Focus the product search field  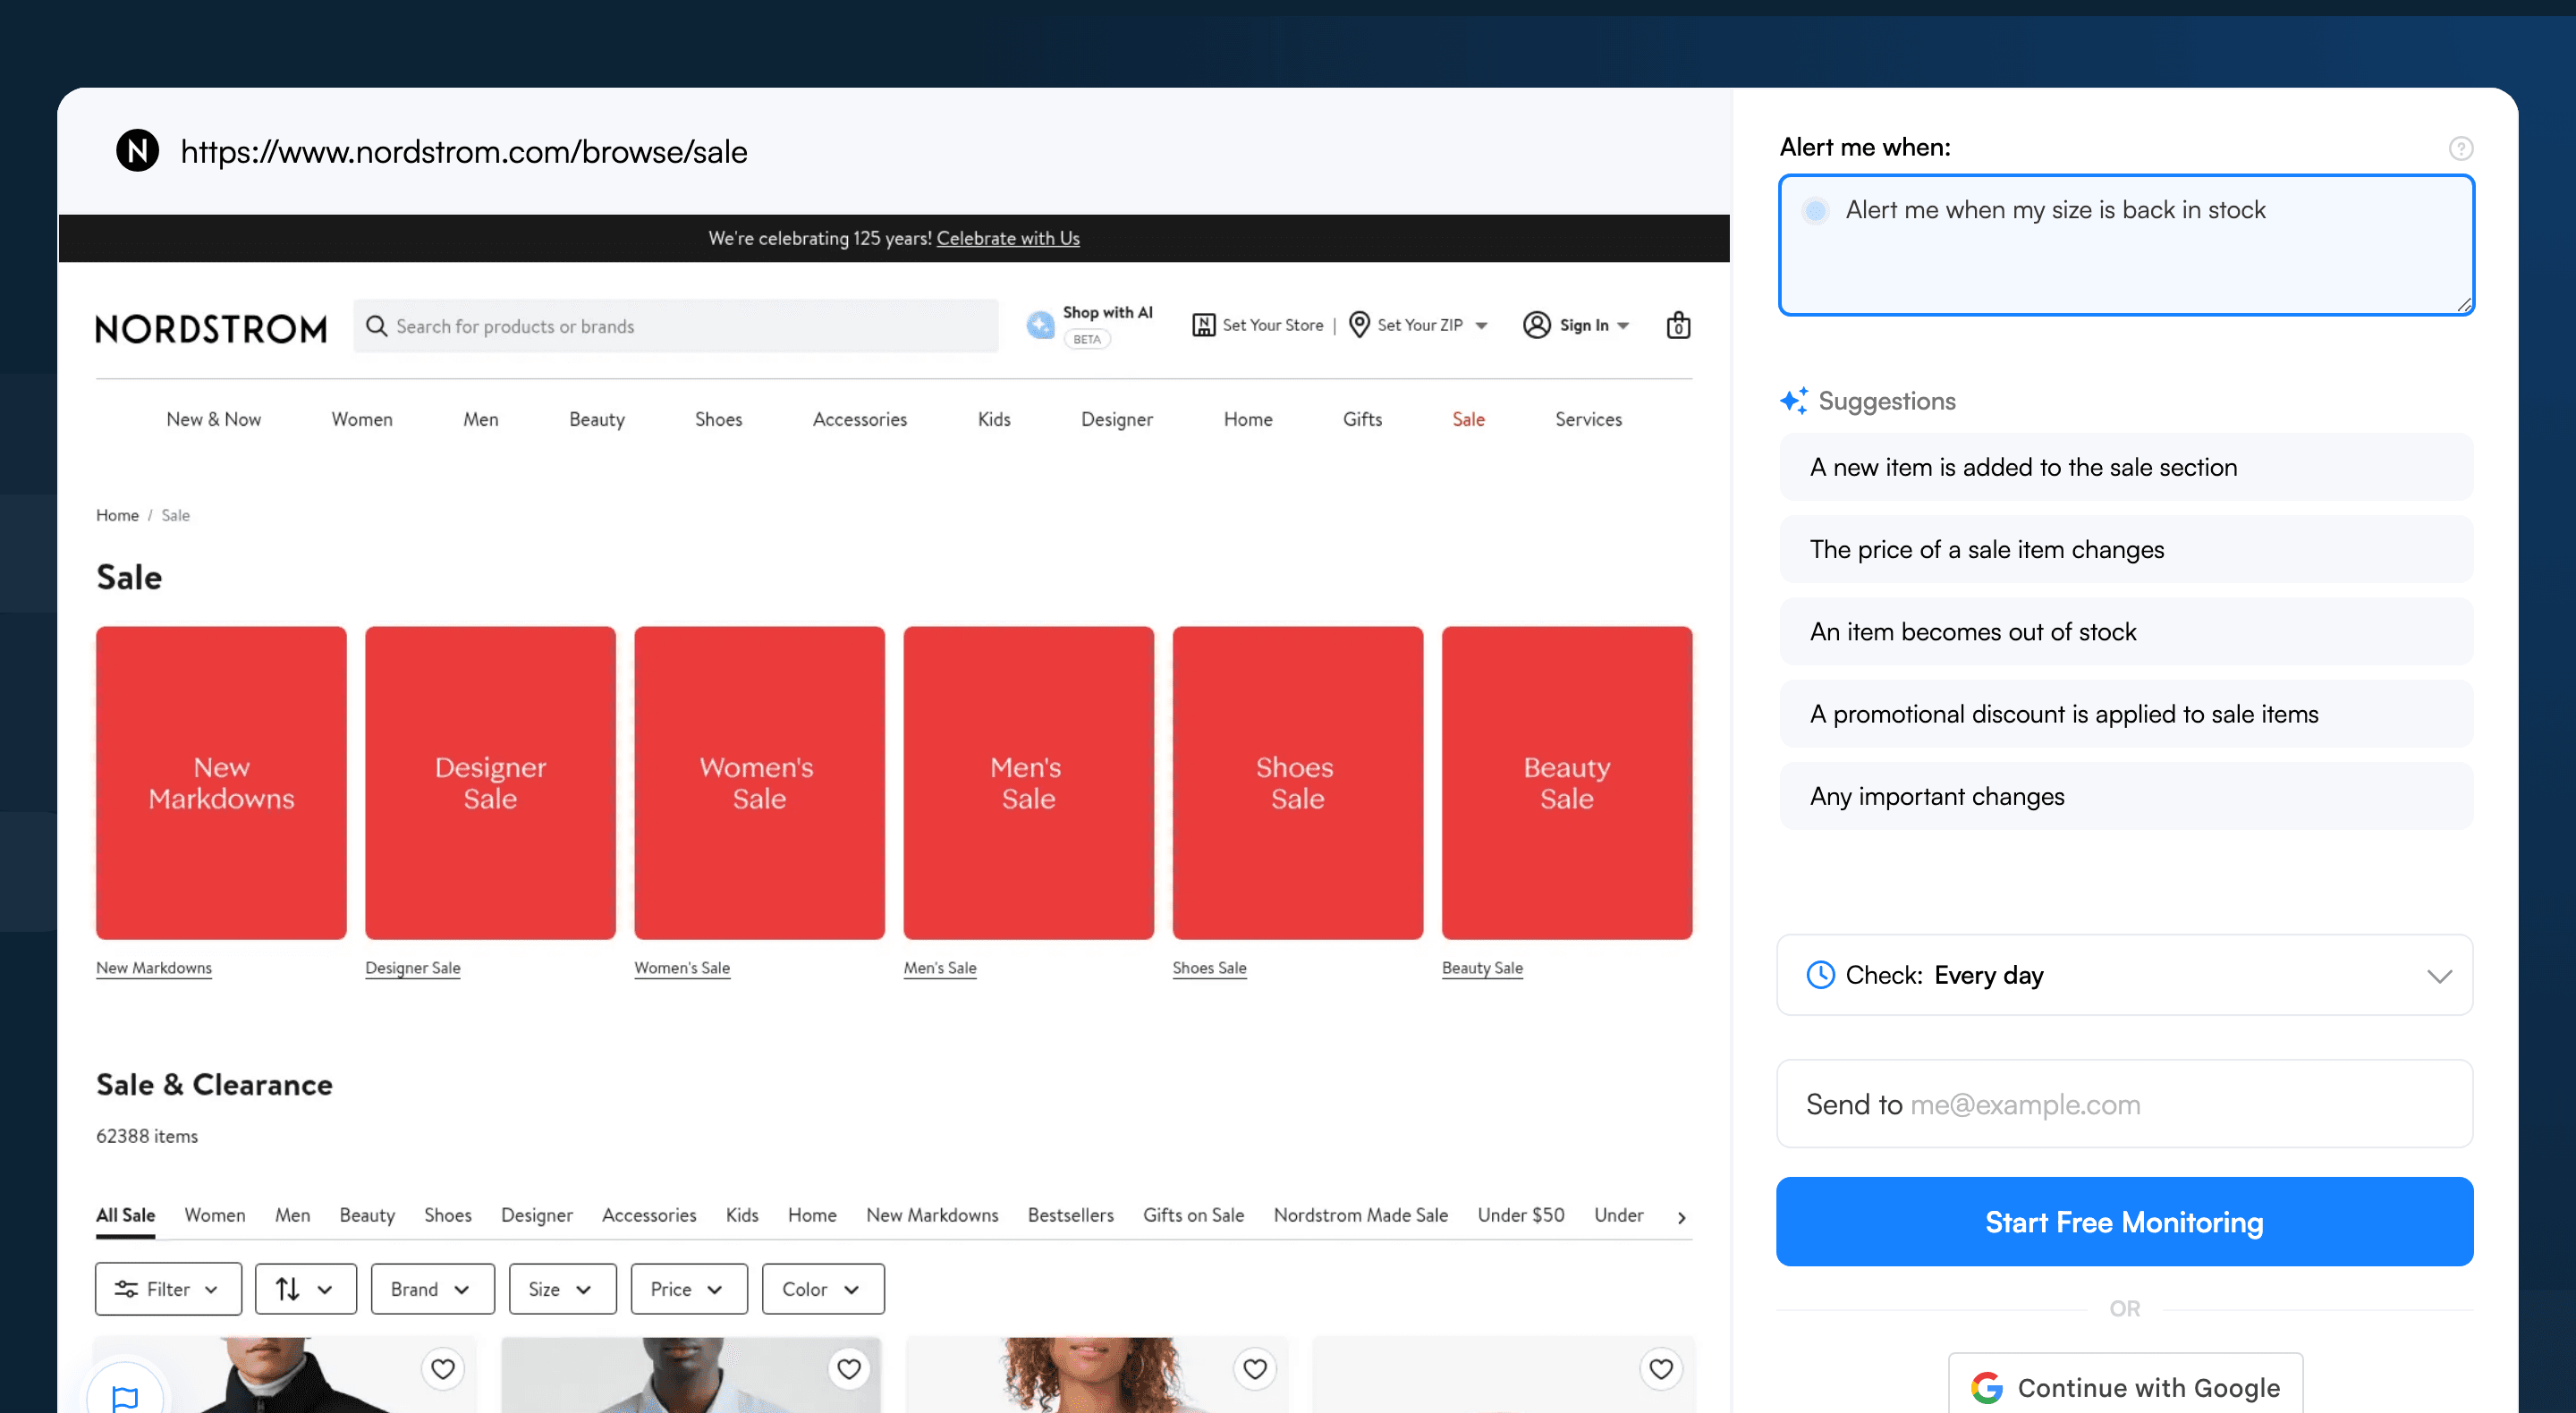click(676, 326)
